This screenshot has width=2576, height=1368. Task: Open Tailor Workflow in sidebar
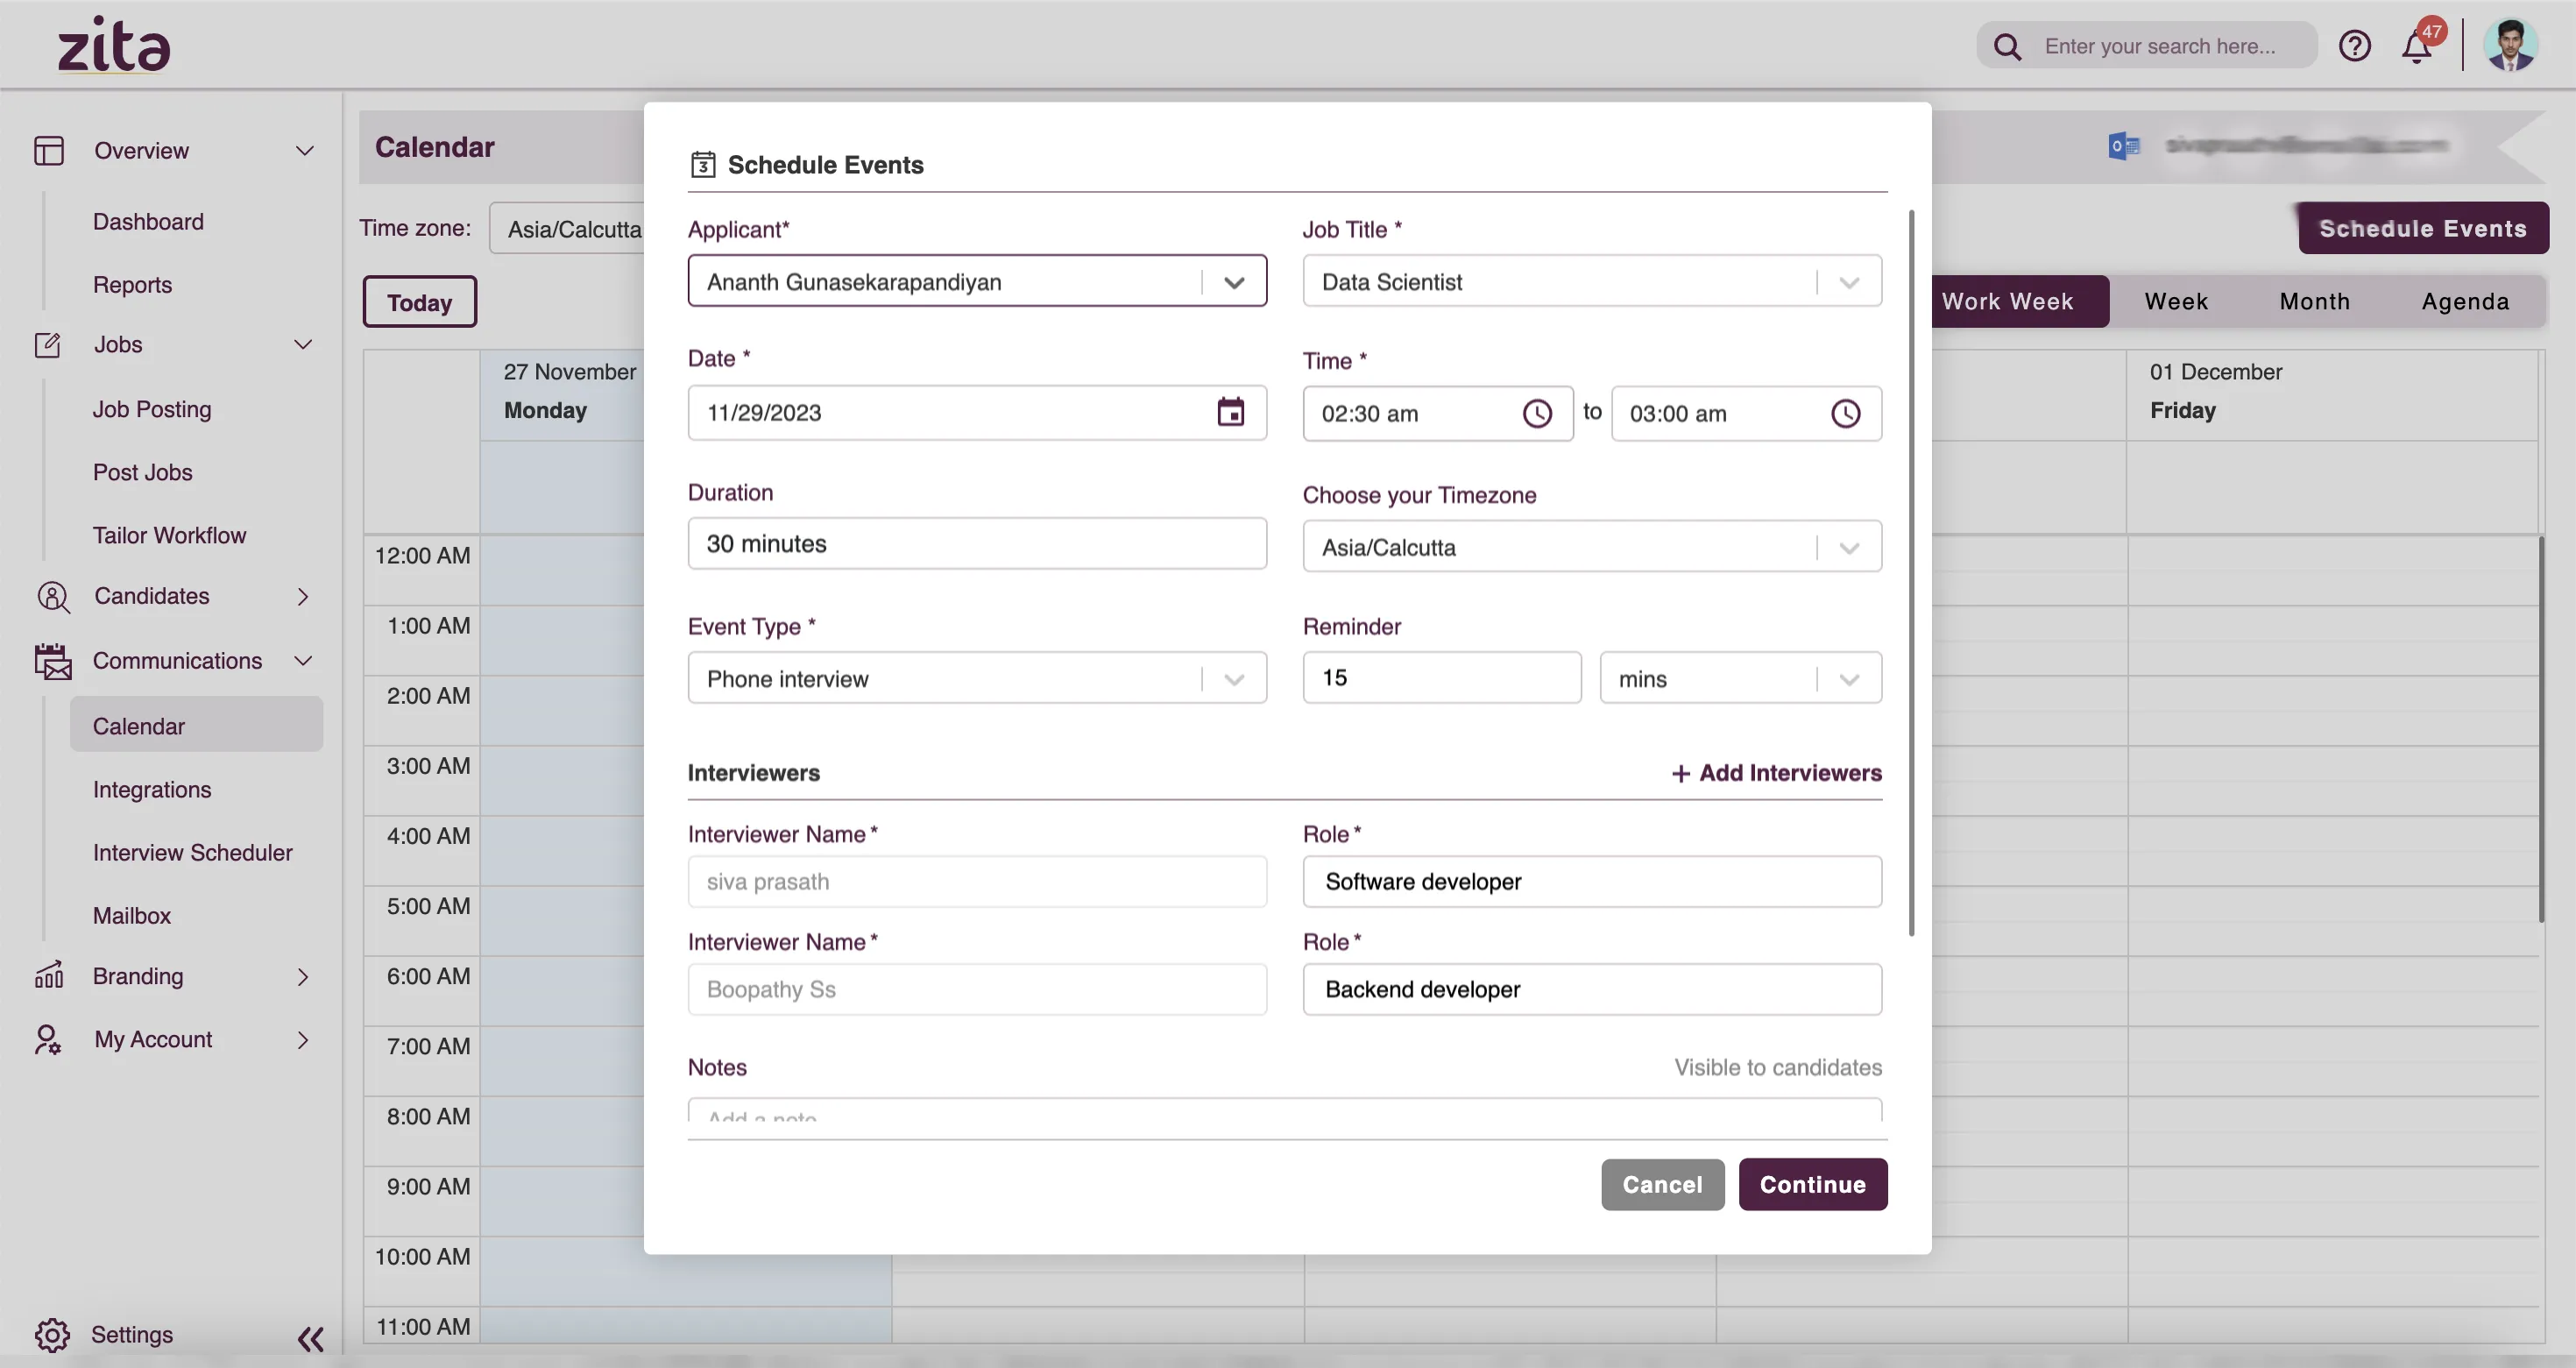click(169, 535)
